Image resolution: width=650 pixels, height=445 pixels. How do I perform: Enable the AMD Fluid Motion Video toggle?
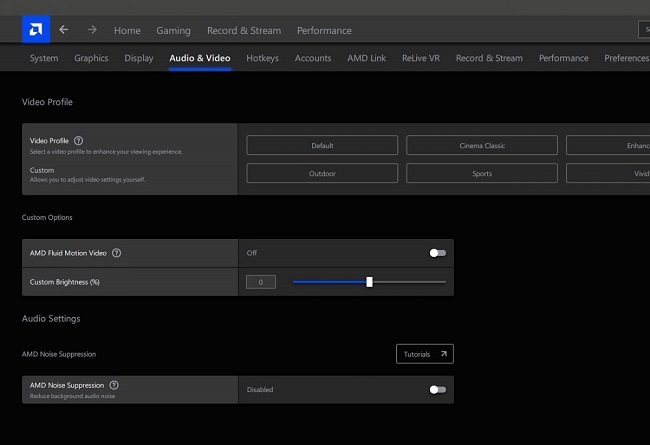coord(437,253)
